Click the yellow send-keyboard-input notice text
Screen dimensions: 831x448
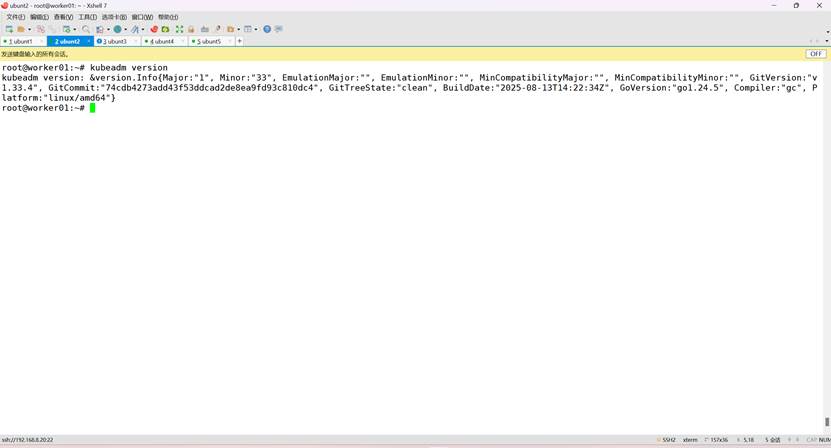(34, 54)
